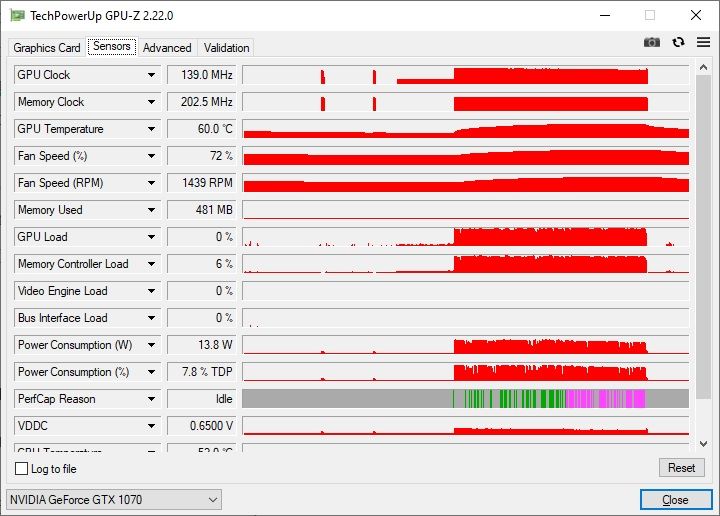
Task: Click the PerfCap Reason color graph
Action: (x=466, y=399)
